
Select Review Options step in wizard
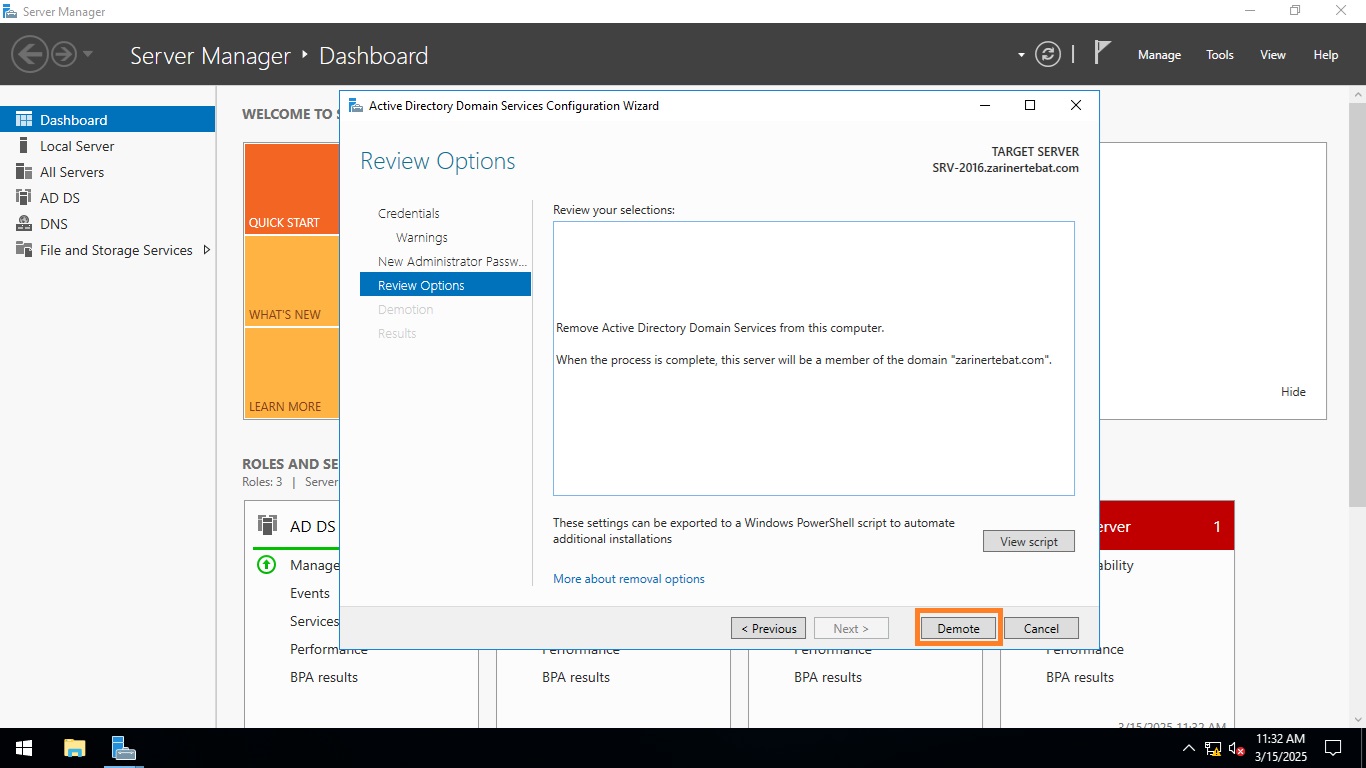(445, 285)
